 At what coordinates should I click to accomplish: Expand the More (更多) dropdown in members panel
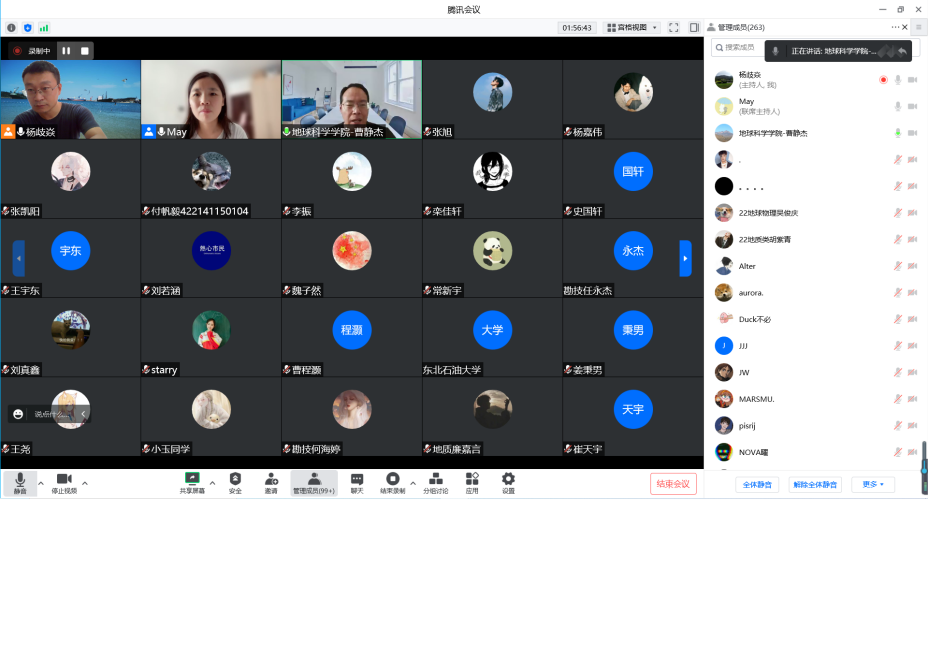pyautogui.click(x=873, y=484)
